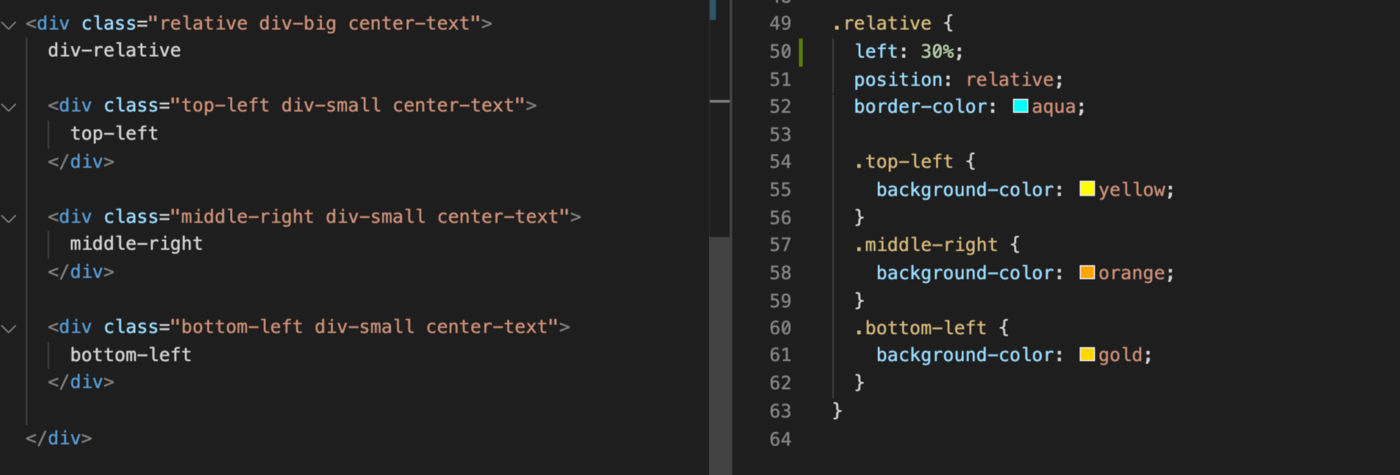
Task: Click the word "aqua" value
Action: coord(1054,107)
